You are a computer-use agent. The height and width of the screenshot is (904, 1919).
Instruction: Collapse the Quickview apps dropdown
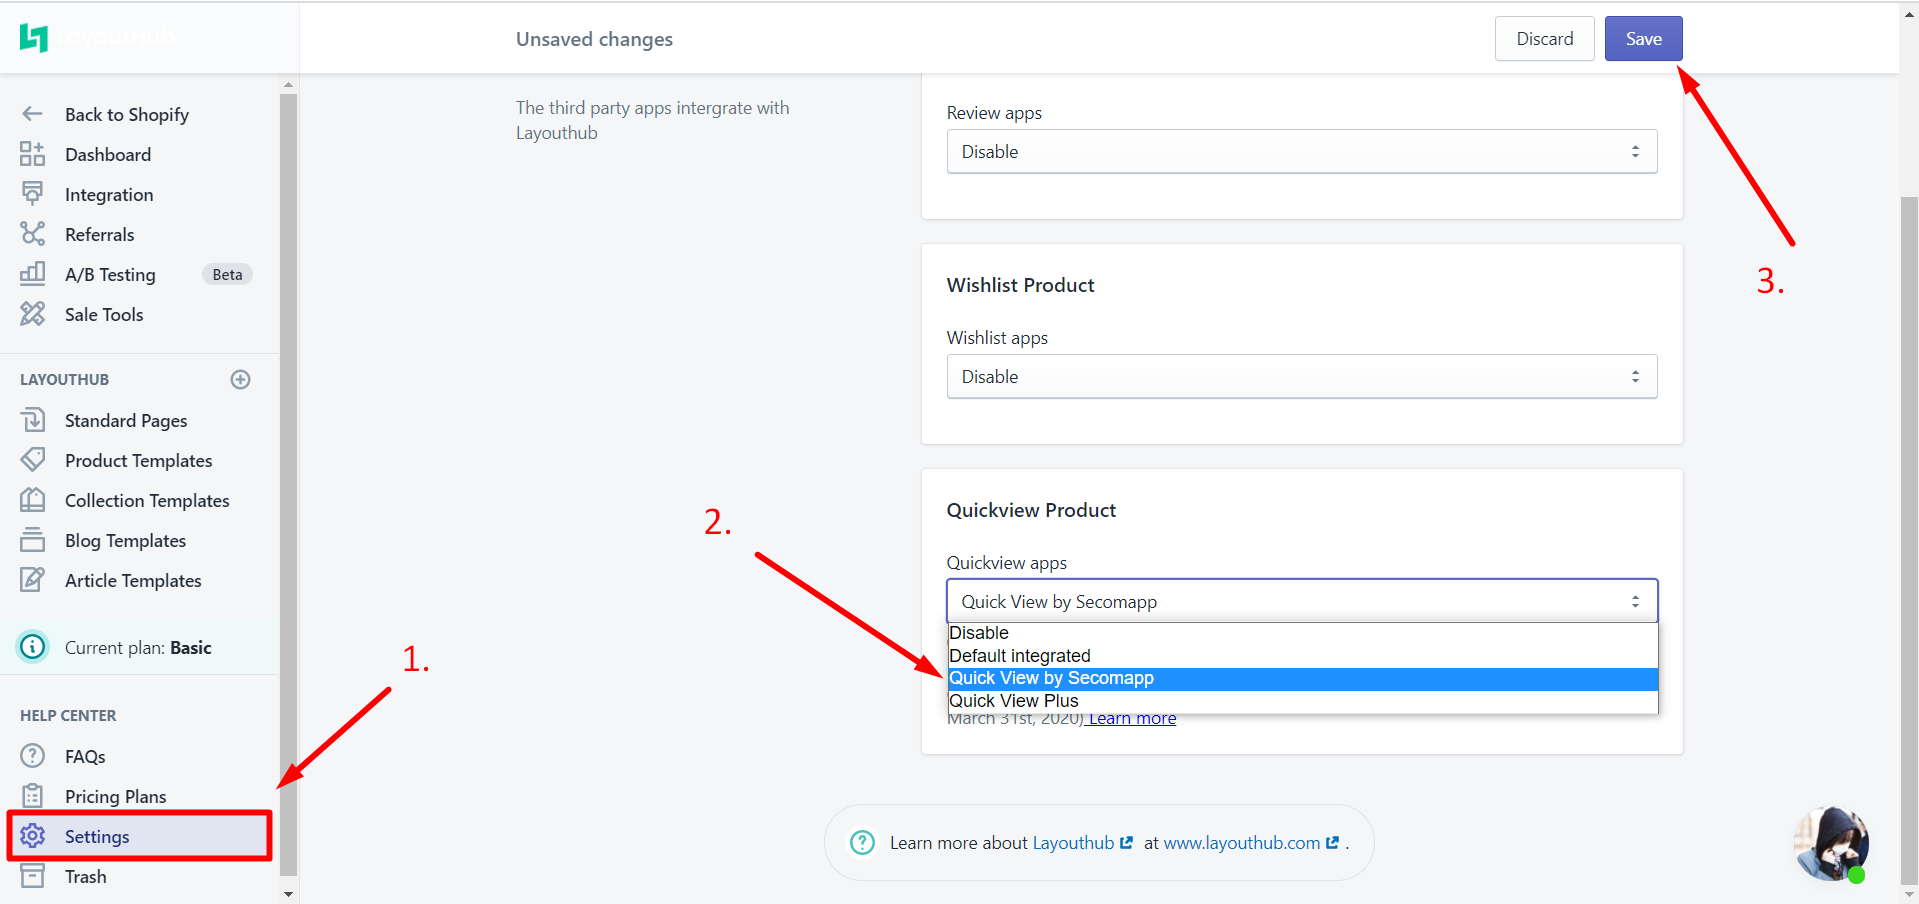tap(1302, 602)
